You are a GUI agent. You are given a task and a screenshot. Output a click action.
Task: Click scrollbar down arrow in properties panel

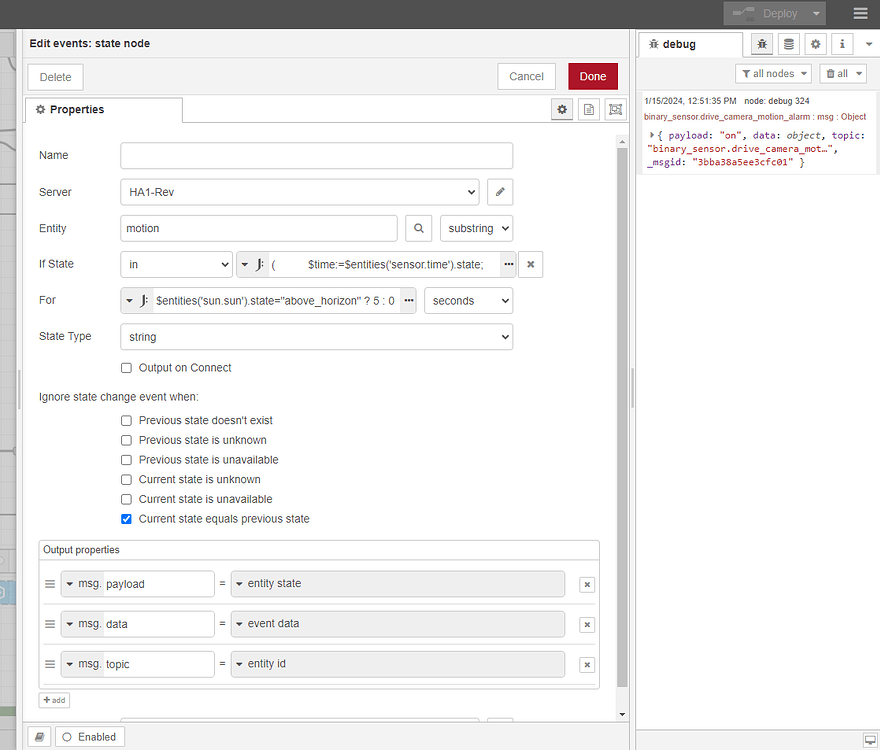pos(622,714)
